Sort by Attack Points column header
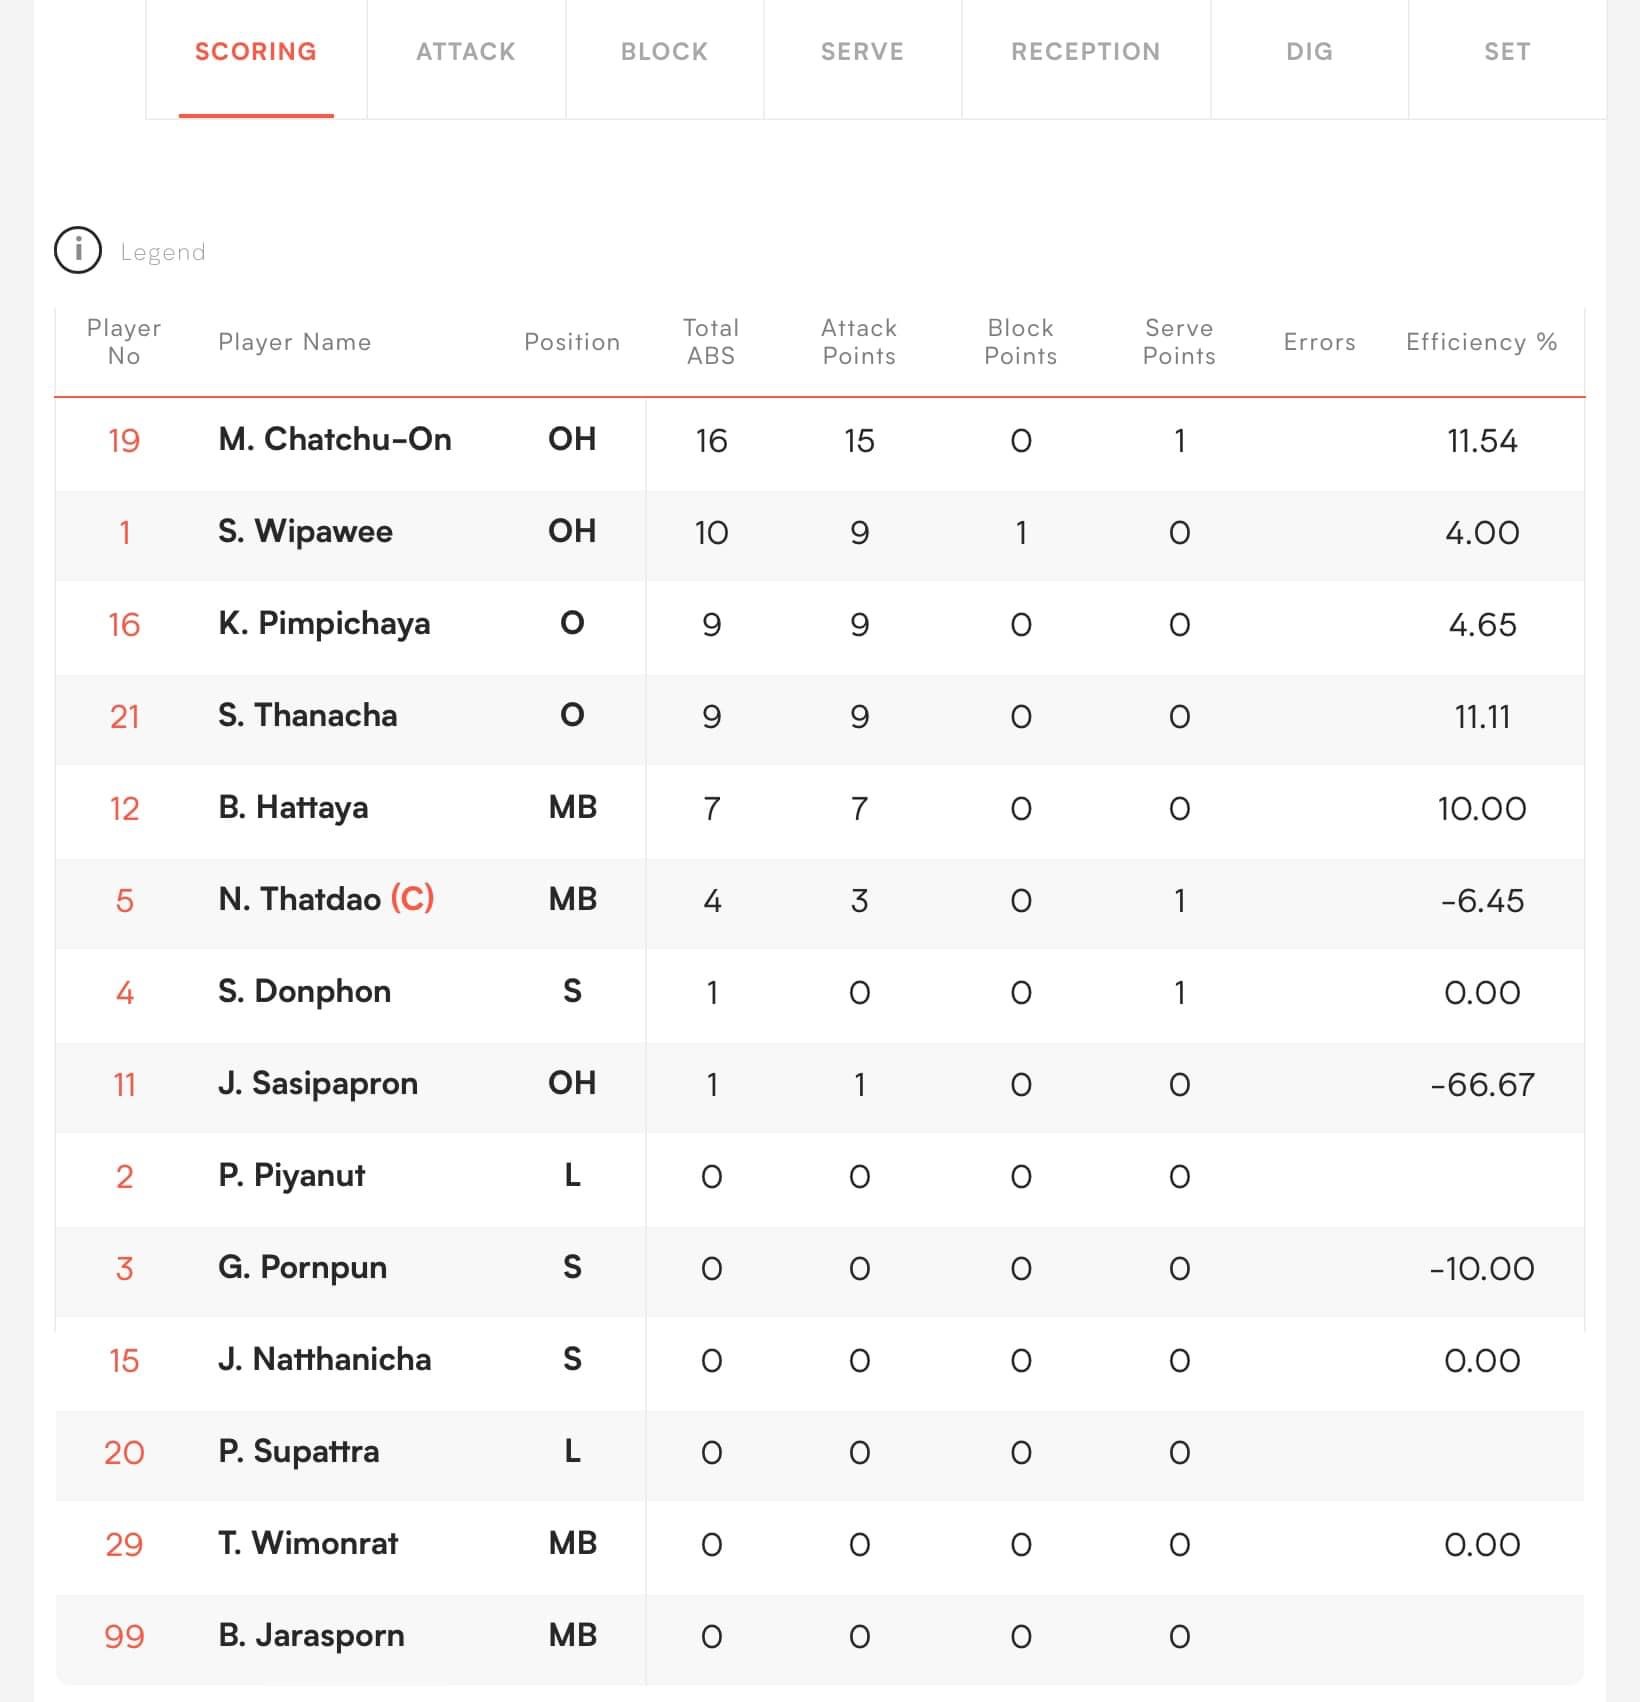The image size is (1640, 1702). click(859, 342)
